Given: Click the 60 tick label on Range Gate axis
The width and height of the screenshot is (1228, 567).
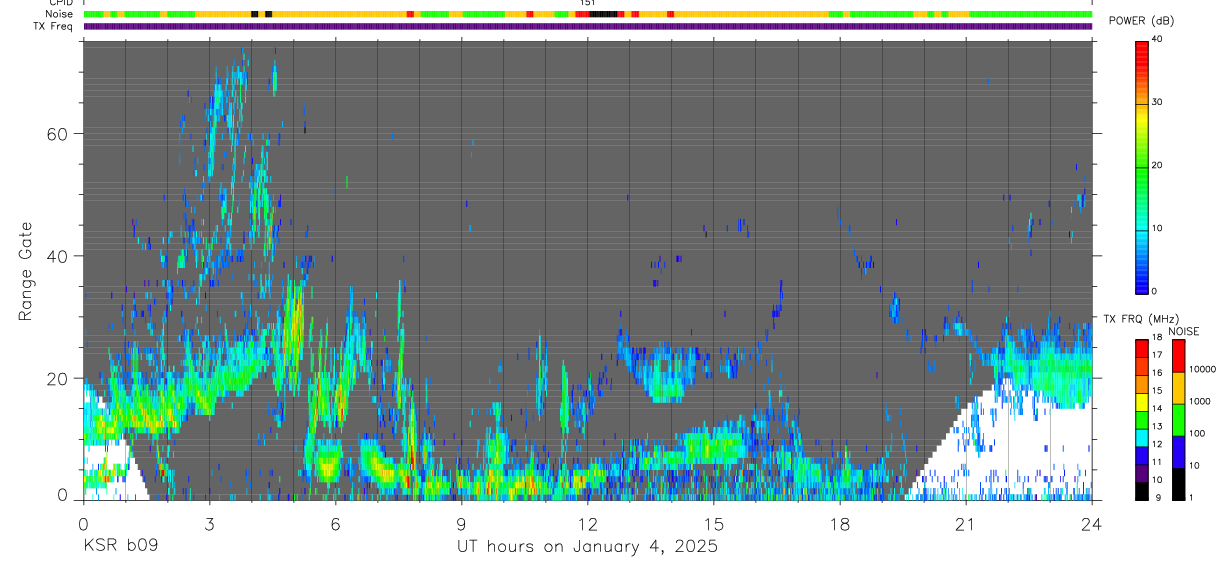Looking at the screenshot, I should [60, 133].
